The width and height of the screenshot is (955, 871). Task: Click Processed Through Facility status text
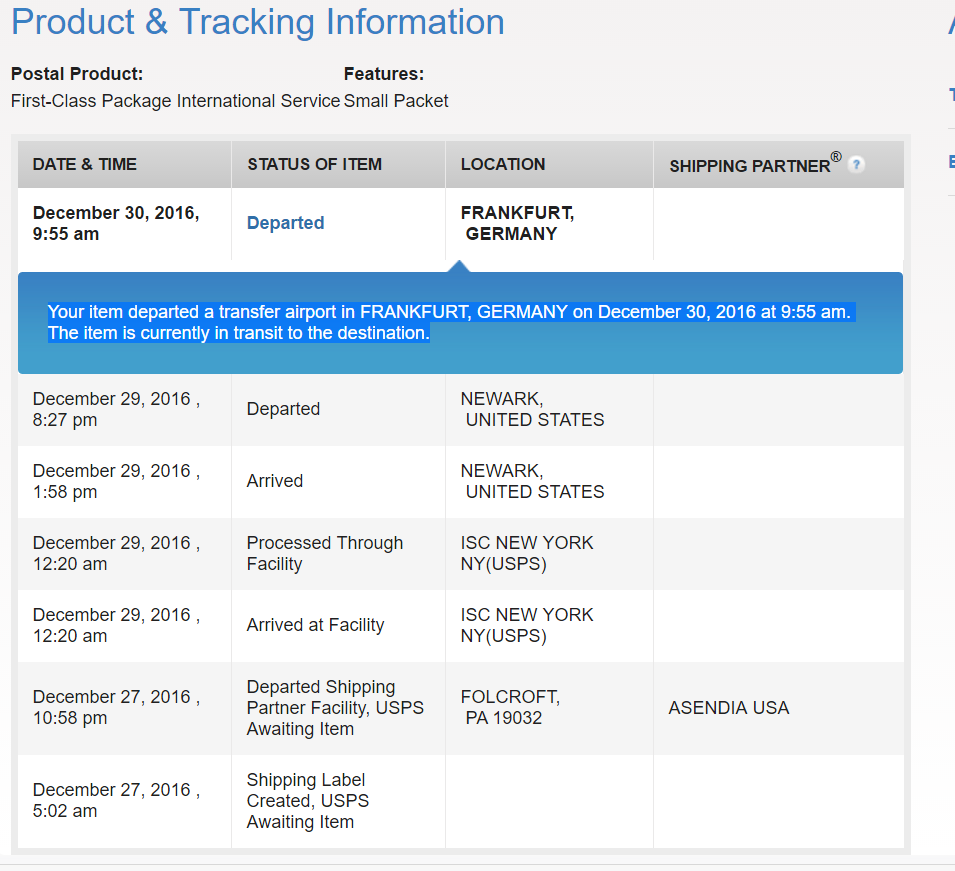[325, 553]
